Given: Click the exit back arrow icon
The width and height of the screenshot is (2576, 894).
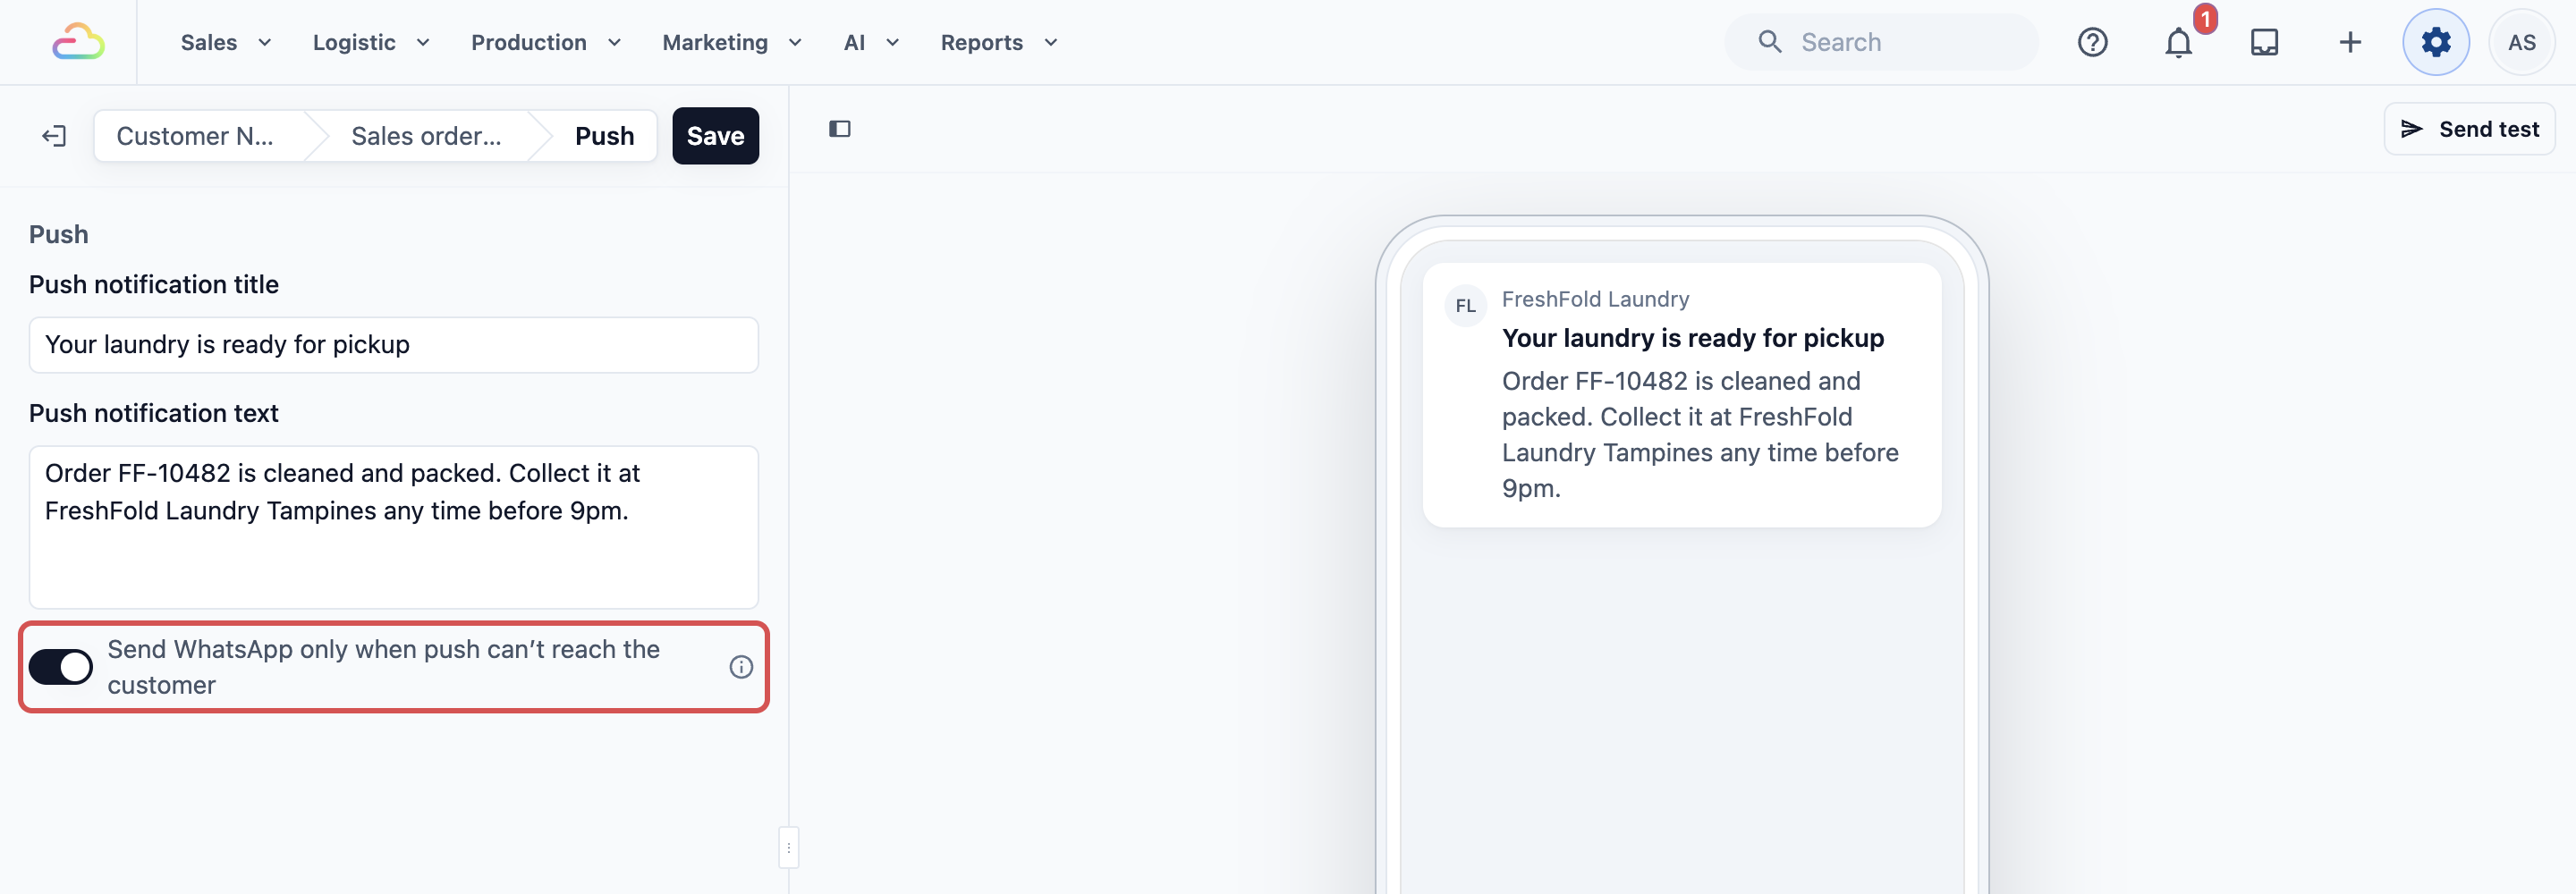Looking at the screenshot, I should [x=54, y=136].
